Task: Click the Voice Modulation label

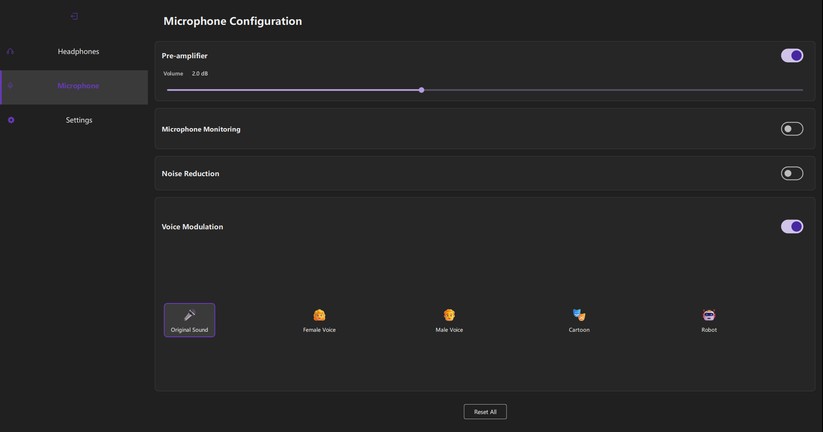Action: click(x=192, y=227)
